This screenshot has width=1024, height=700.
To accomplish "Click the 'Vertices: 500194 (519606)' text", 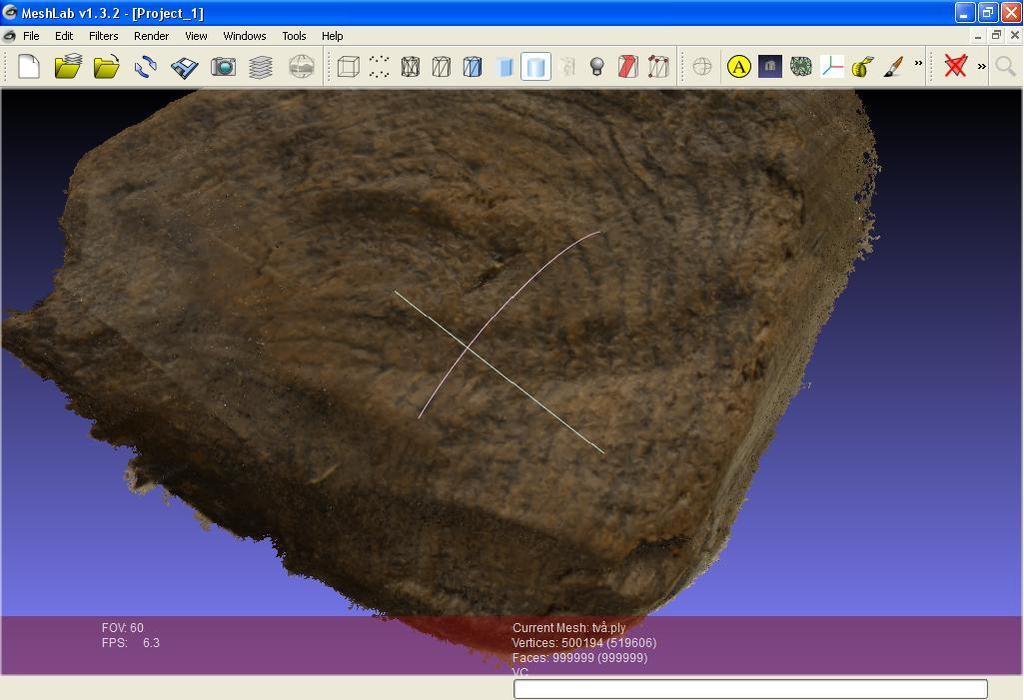I will tap(584, 643).
